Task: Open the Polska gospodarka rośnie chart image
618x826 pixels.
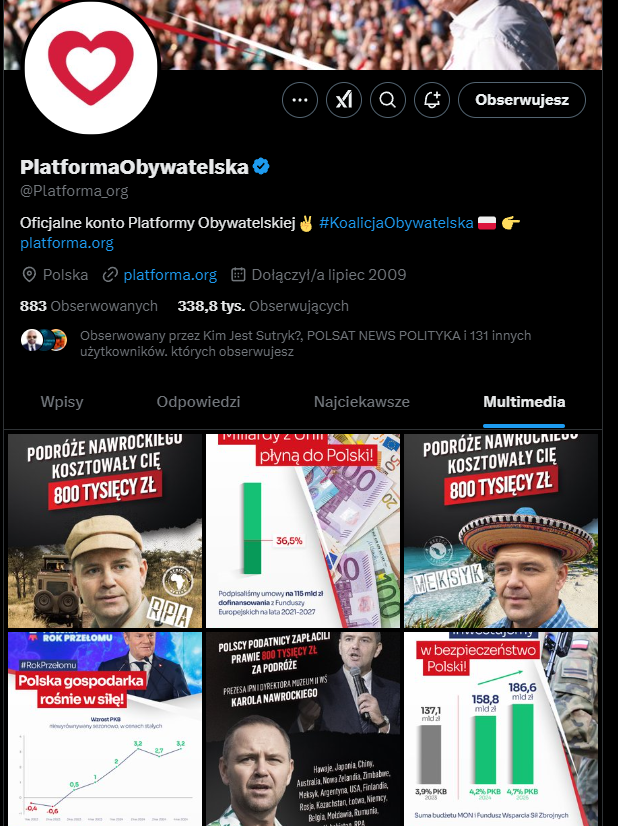Action: [105, 729]
